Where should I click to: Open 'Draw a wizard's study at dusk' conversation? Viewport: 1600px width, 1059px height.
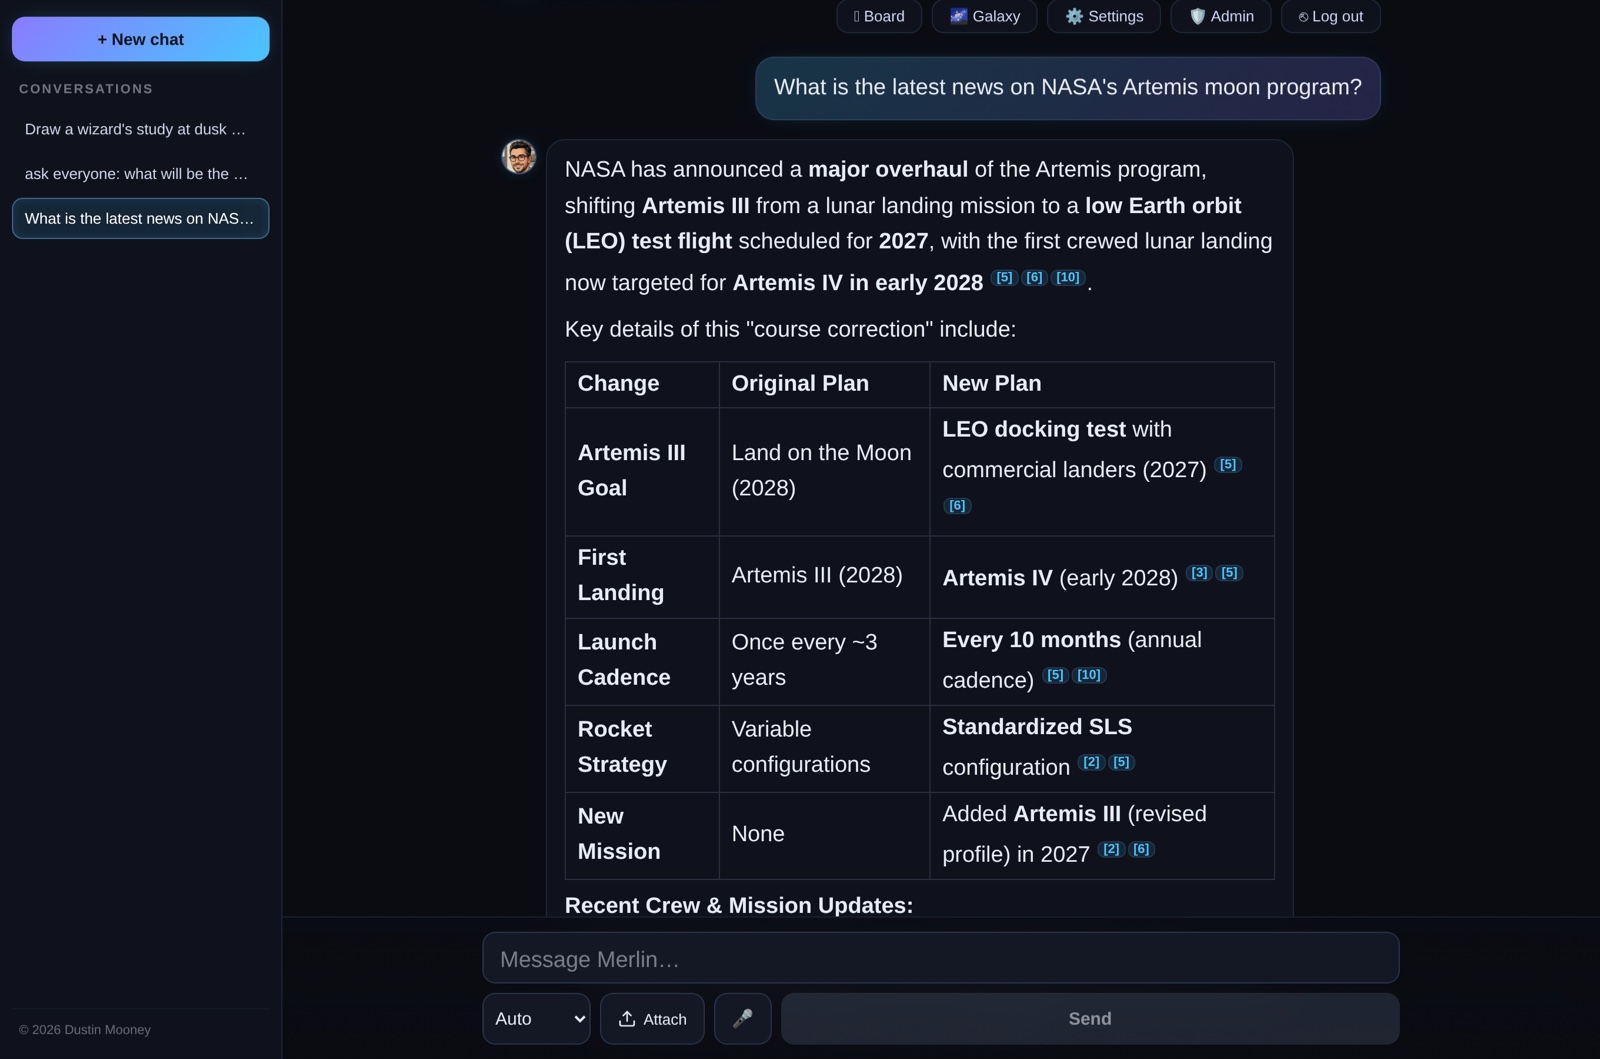click(140, 129)
